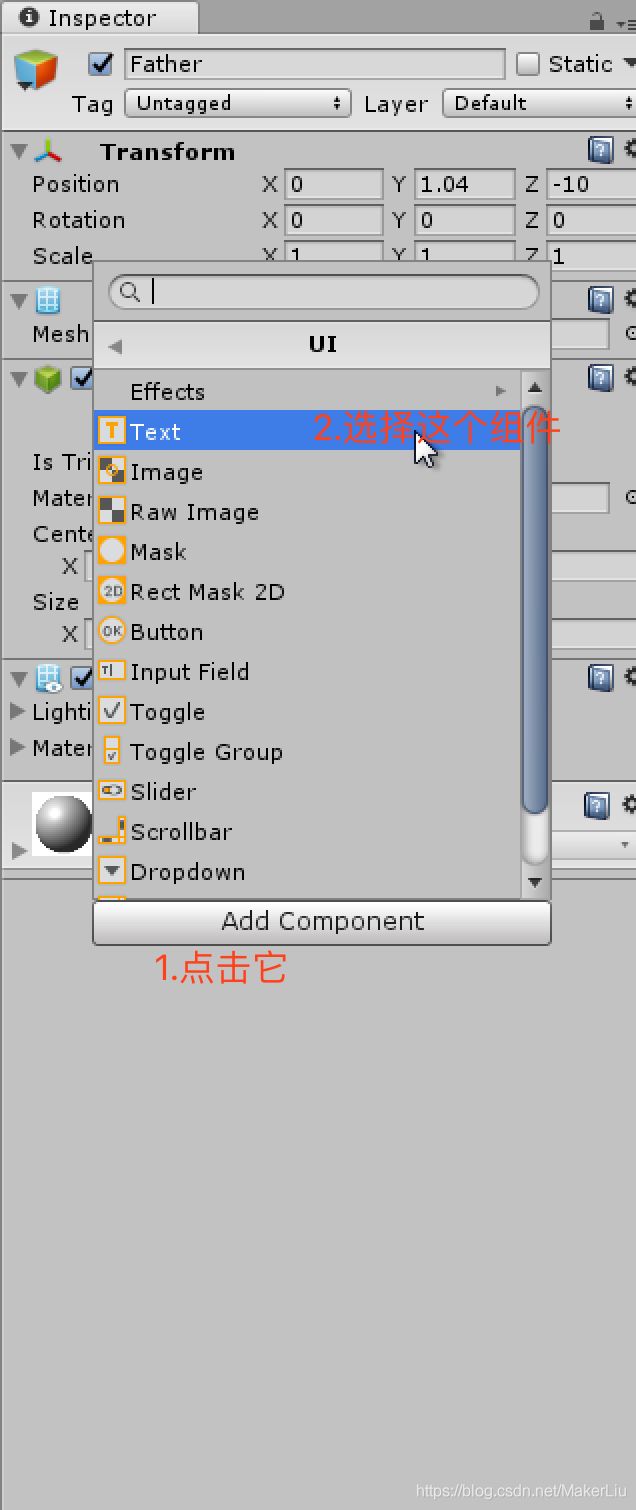Select the Text component entry
The height and width of the screenshot is (1510, 636).
308,432
